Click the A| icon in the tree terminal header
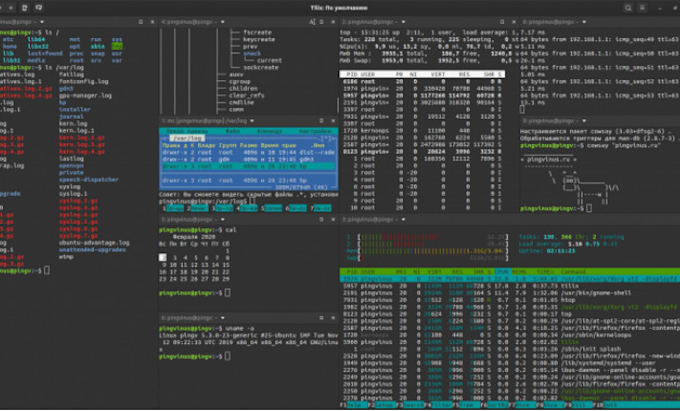This screenshot has width=680, height=411. [312, 22]
